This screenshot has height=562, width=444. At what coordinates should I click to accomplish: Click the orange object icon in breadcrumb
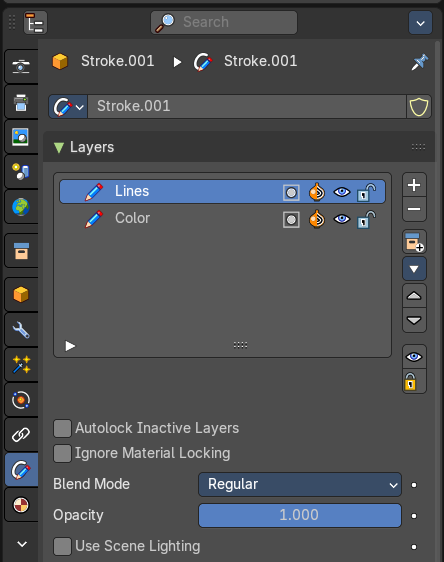[x=60, y=61]
